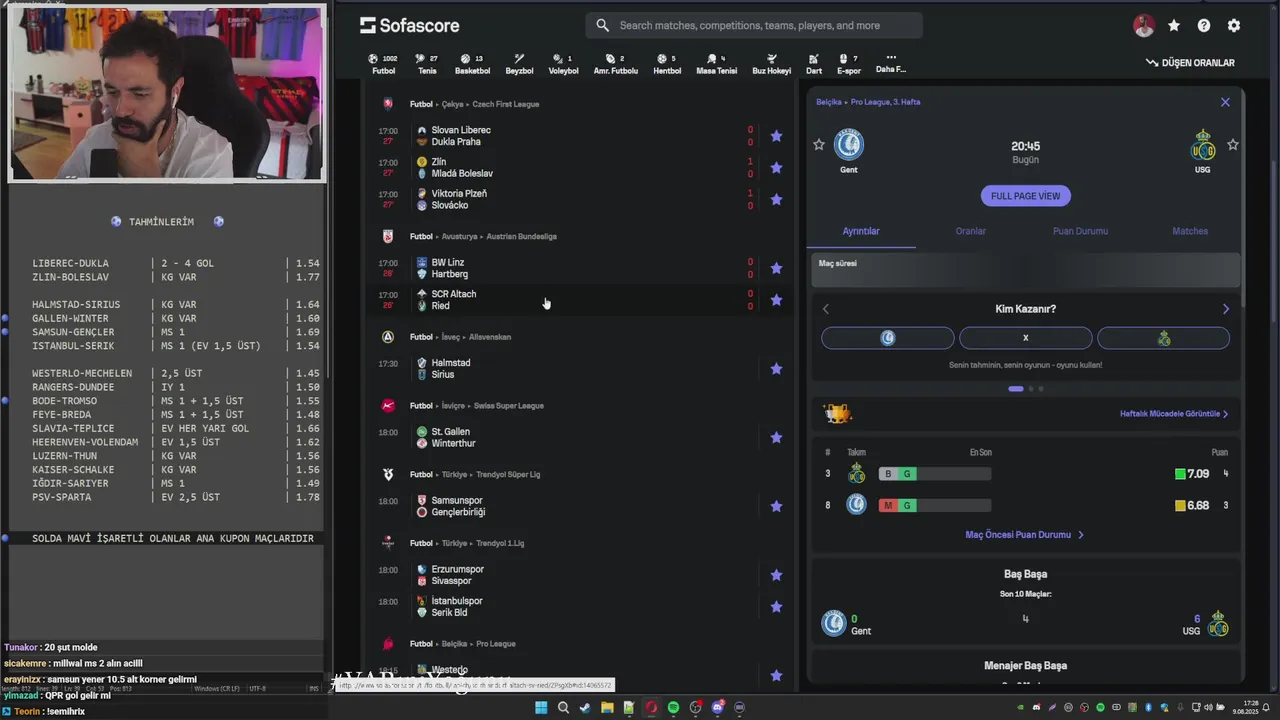Open Discord from the taskbar
The height and width of the screenshot is (720, 1280).
point(717,707)
